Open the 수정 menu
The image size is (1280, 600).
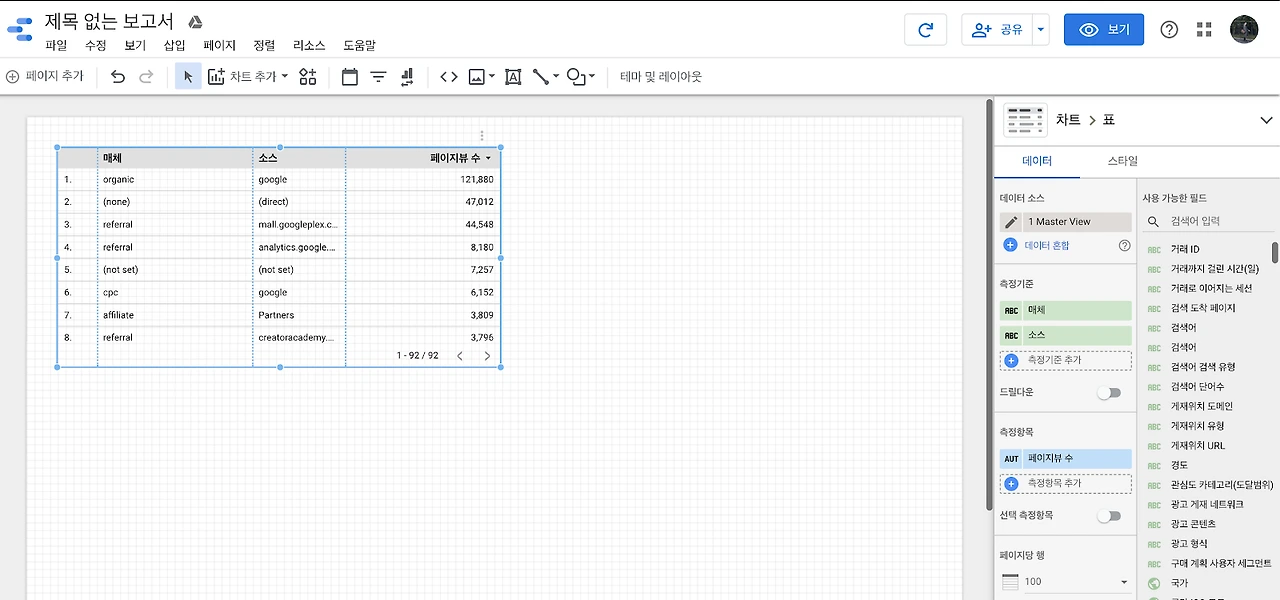pos(96,45)
